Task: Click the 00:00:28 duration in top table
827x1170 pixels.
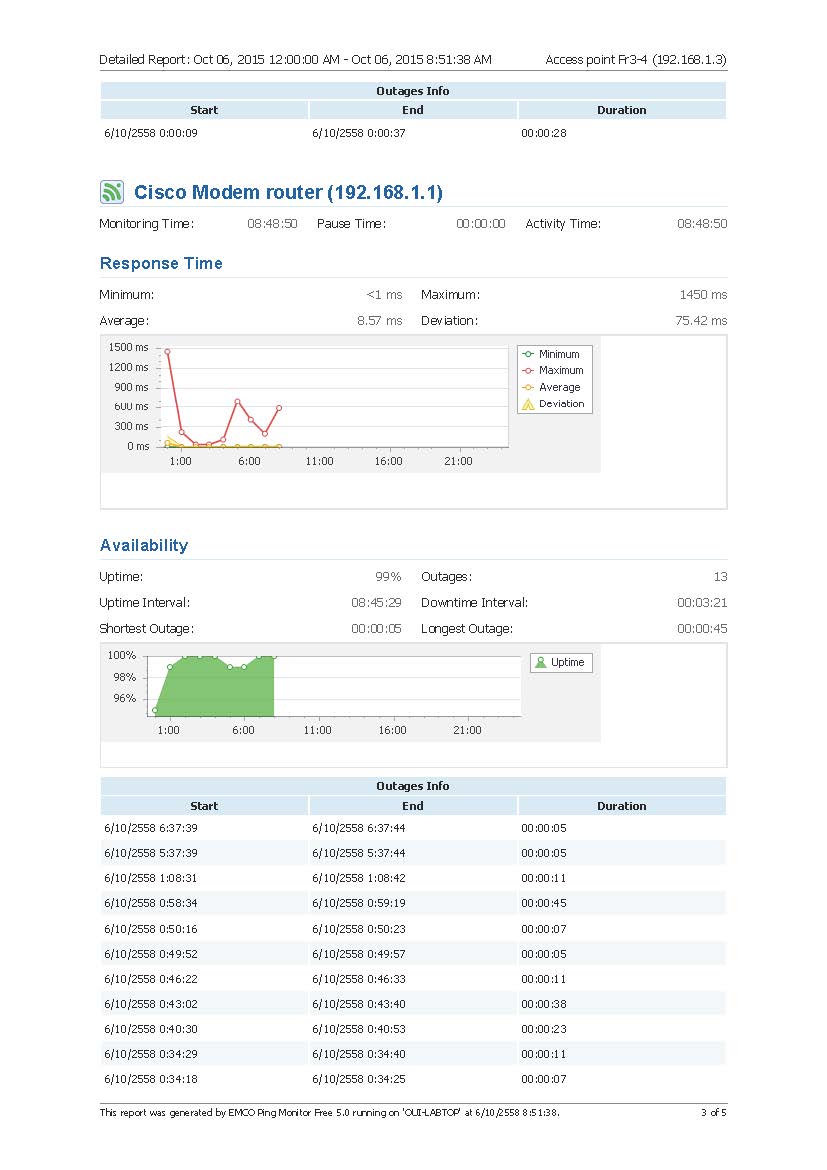Action: point(544,133)
